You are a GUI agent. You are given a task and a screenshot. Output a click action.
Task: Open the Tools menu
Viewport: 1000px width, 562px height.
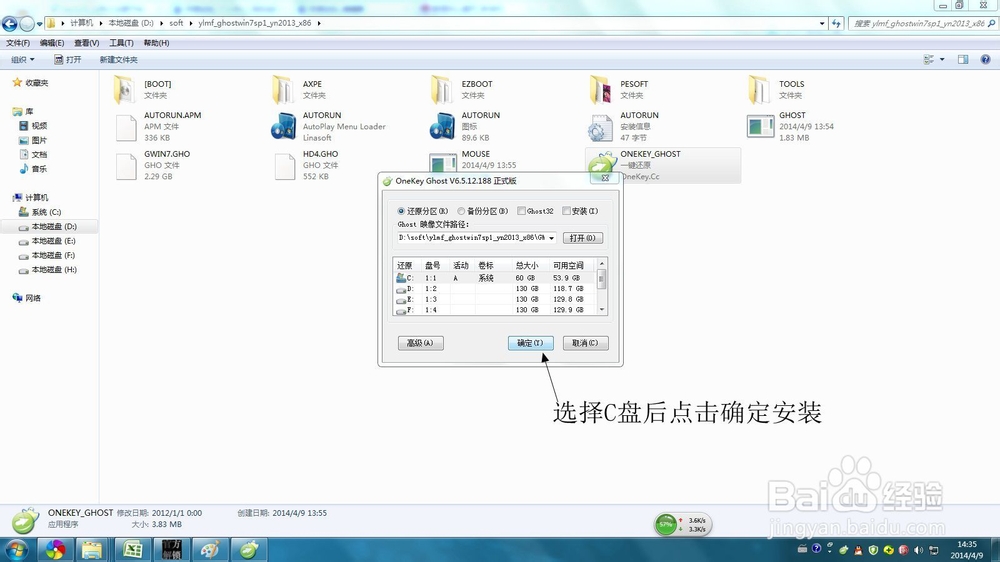tap(121, 43)
